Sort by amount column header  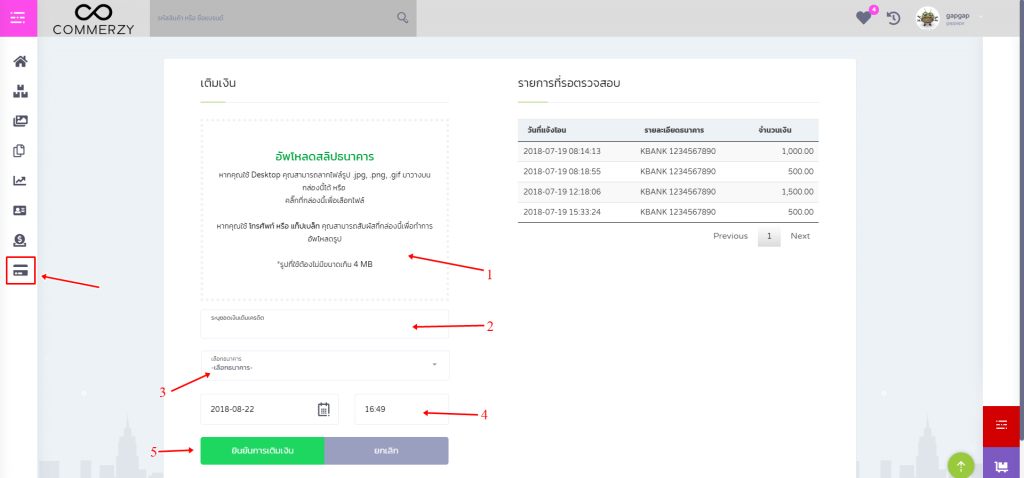775,130
